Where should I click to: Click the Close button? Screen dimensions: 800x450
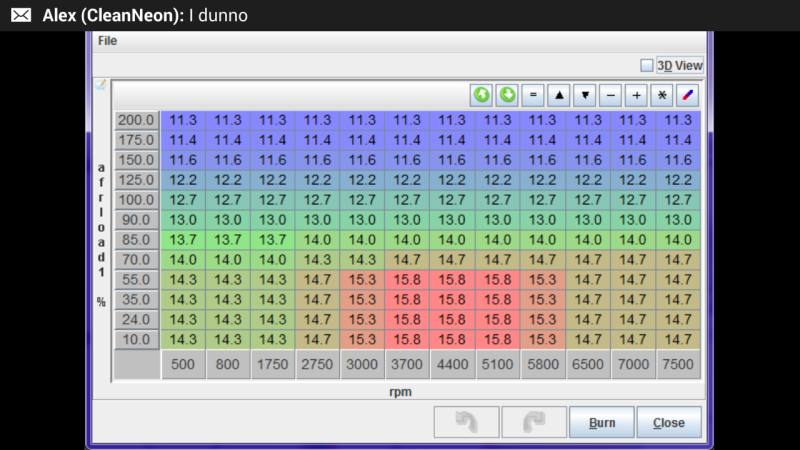(x=668, y=422)
